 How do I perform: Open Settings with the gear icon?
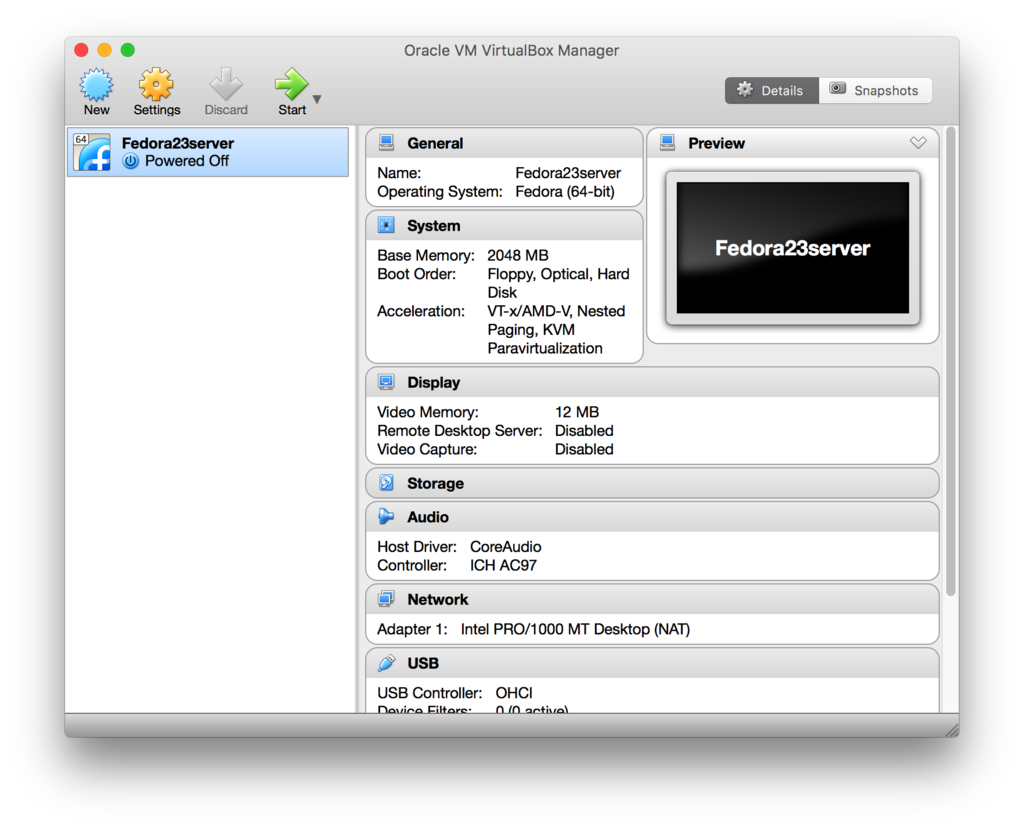pyautogui.click(x=156, y=85)
